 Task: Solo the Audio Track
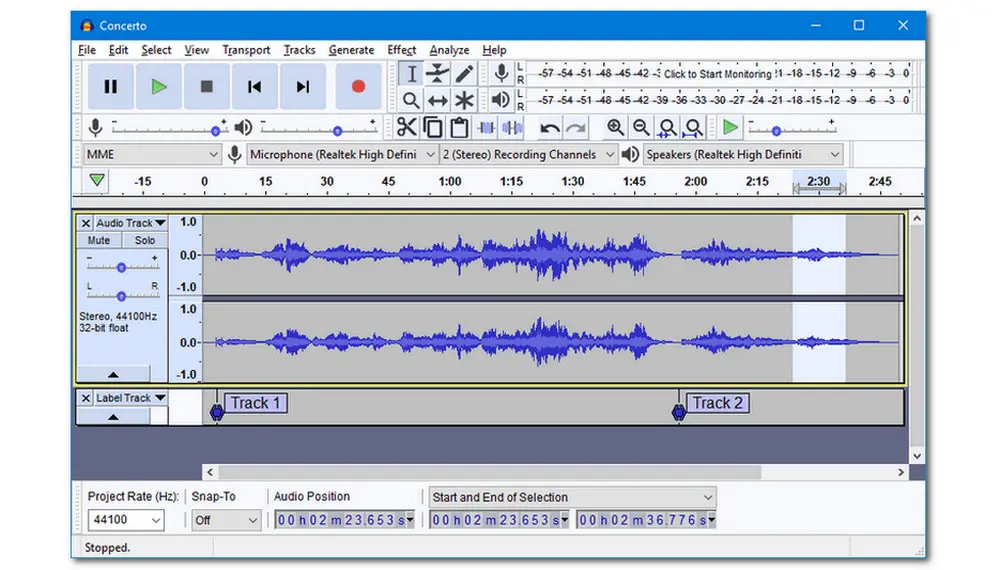click(x=145, y=240)
